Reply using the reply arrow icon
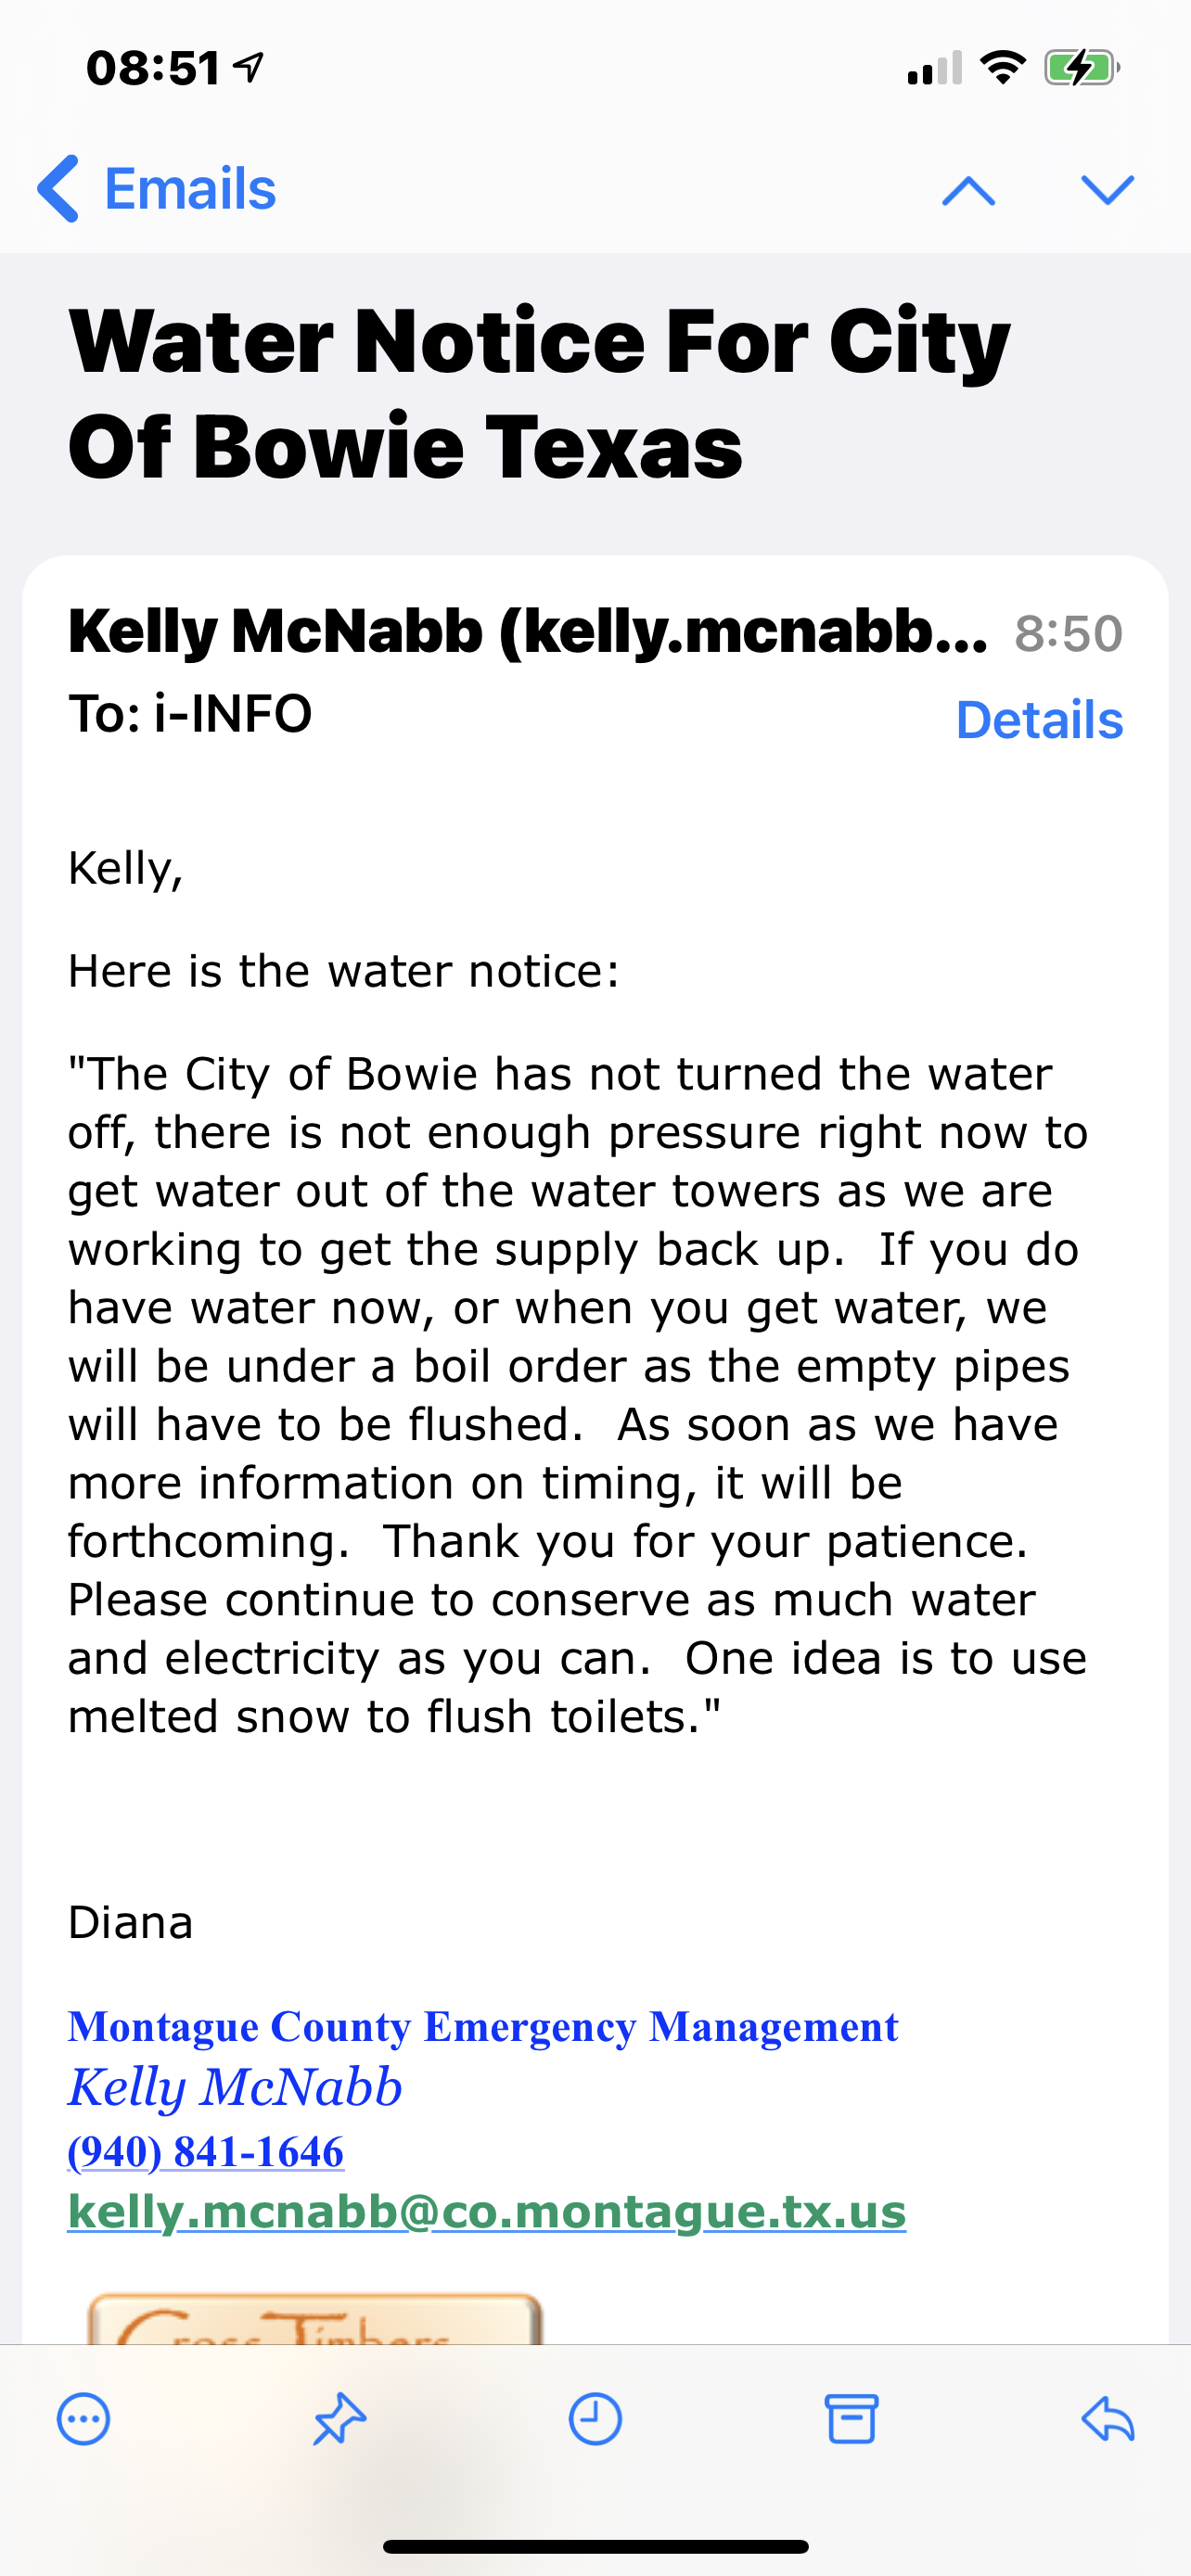Viewport: 1191px width, 2576px height. pos(1108,2419)
